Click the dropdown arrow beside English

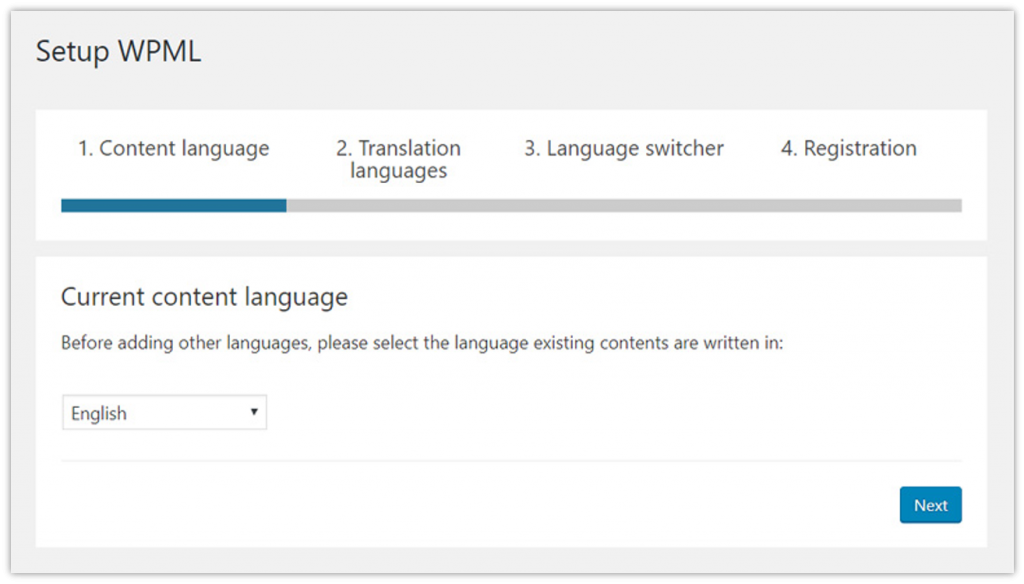[255, 412]
